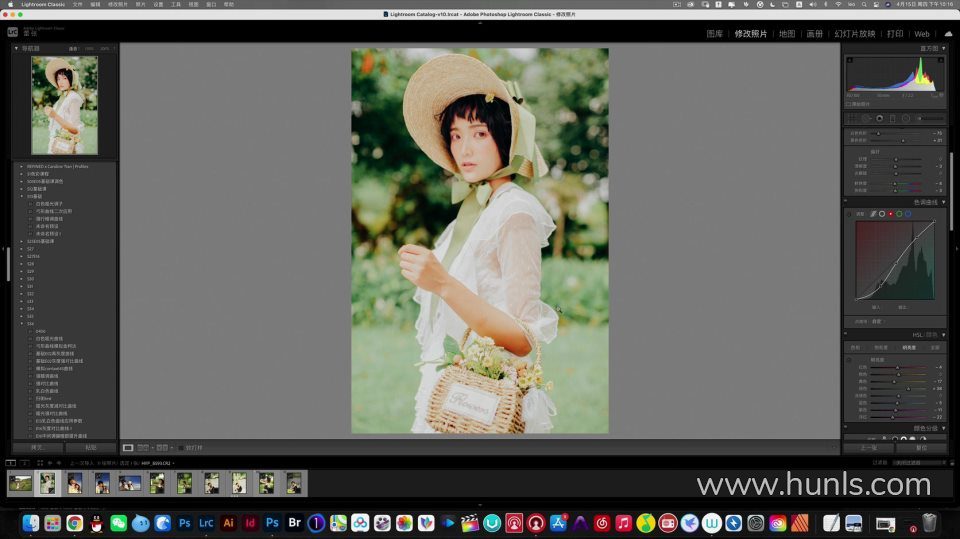Open WeChat from the Dock
Viewport: 960px width, 539px height.
click(118, 523)
